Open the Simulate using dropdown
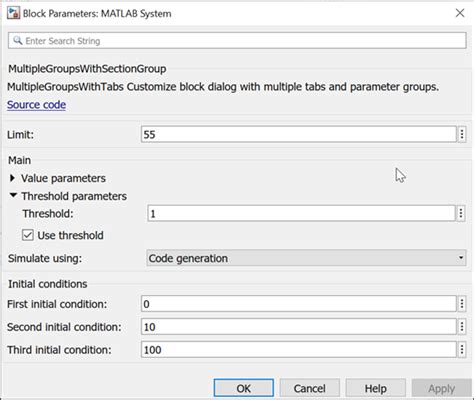This screenshot has width=474, height=400. [x=306, y=258]
